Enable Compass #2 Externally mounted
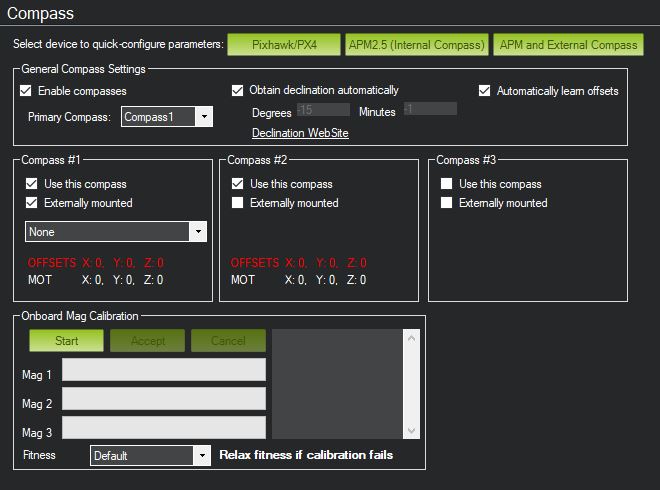 237,202
